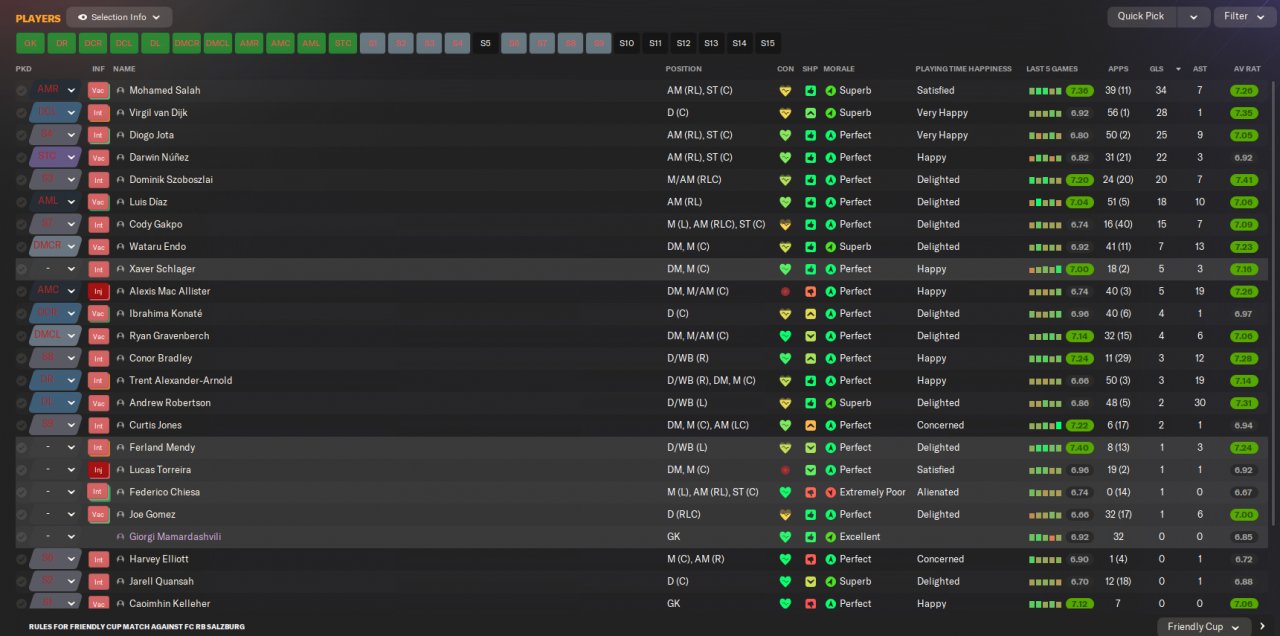This screenshot has width=1280, height=636.
Task: Open the position dropdown for Federico Chiesa
Action: [72, 492]
